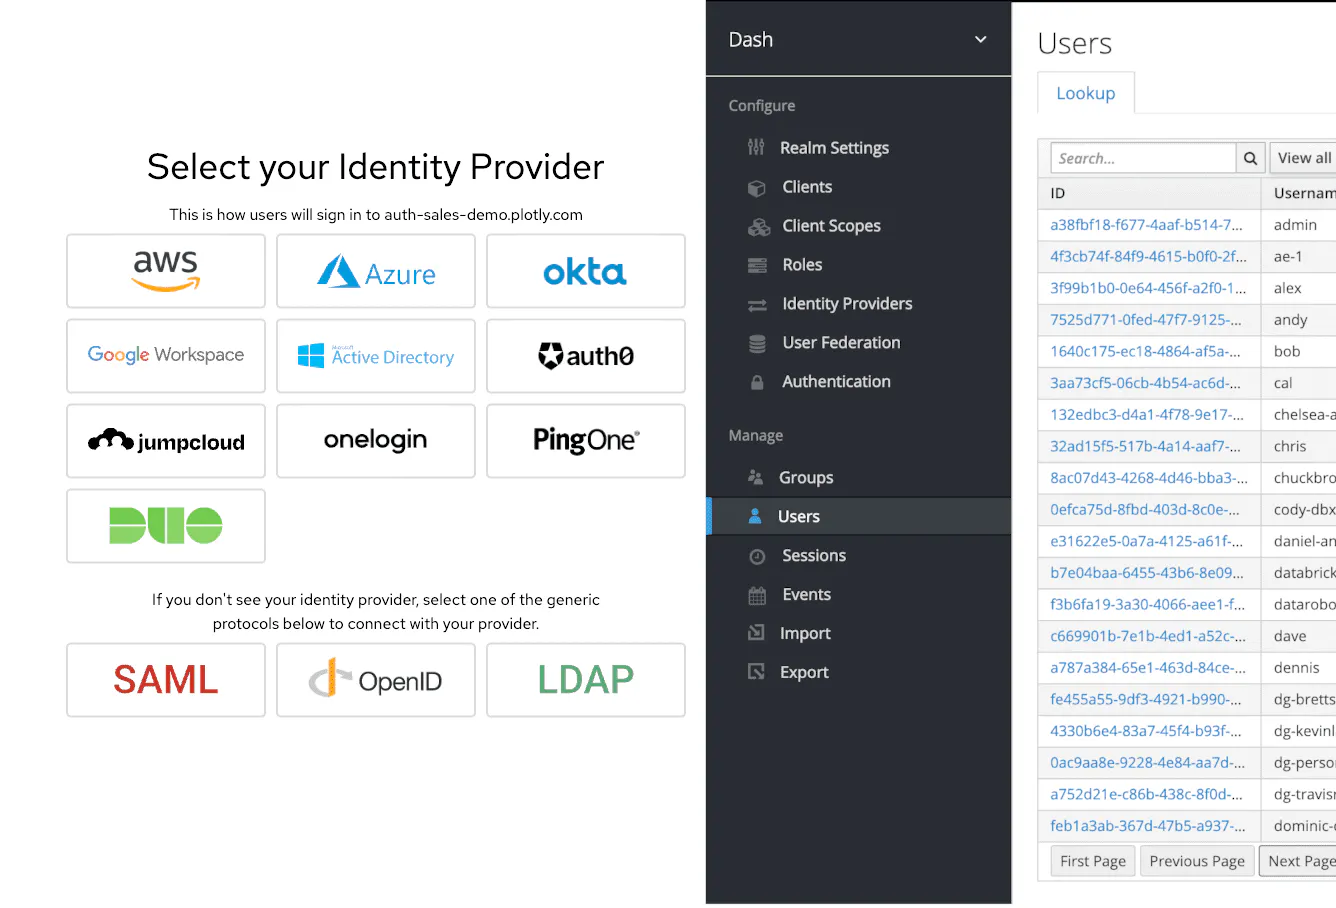Image resolution: width=1336 pixels, height=908 pixels.
Task: Choose the OneLogin provider tile
Action: coord(376,441)
